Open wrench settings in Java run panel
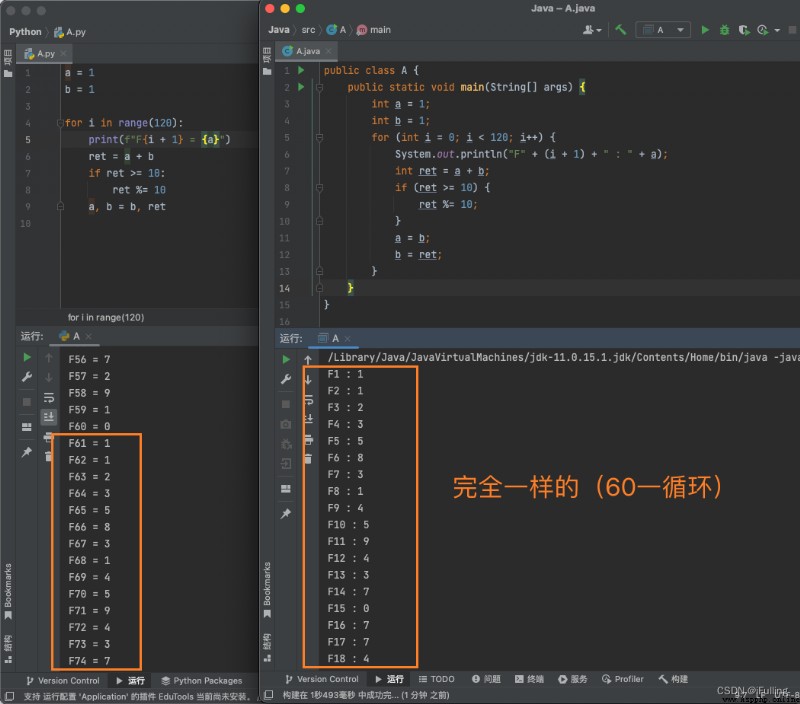This screenshot has width=800, height=704. [286, 379]
